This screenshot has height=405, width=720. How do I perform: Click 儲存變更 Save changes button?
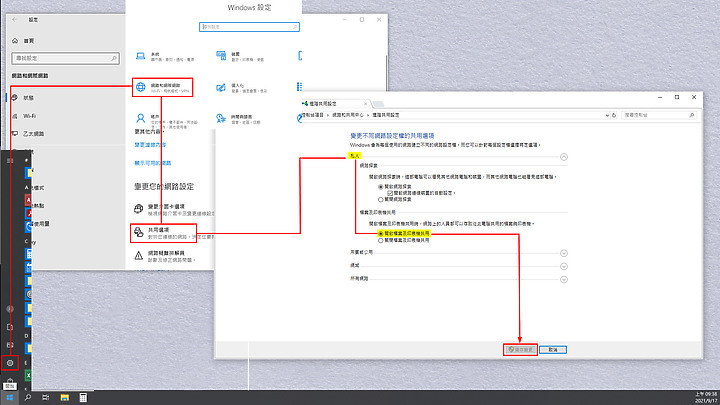pos(520,350)
